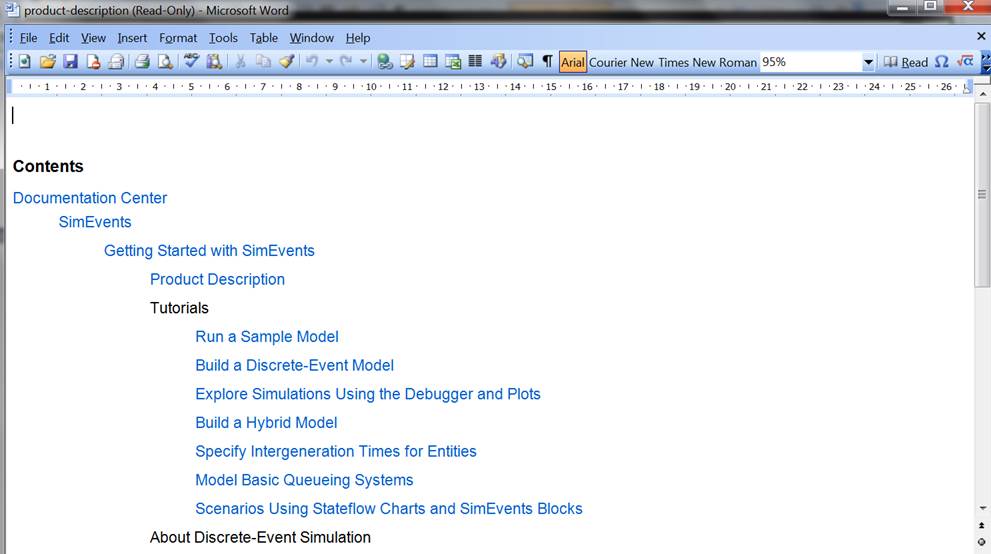Open the zoom percentage dropdown arrow

pos(868,62)
